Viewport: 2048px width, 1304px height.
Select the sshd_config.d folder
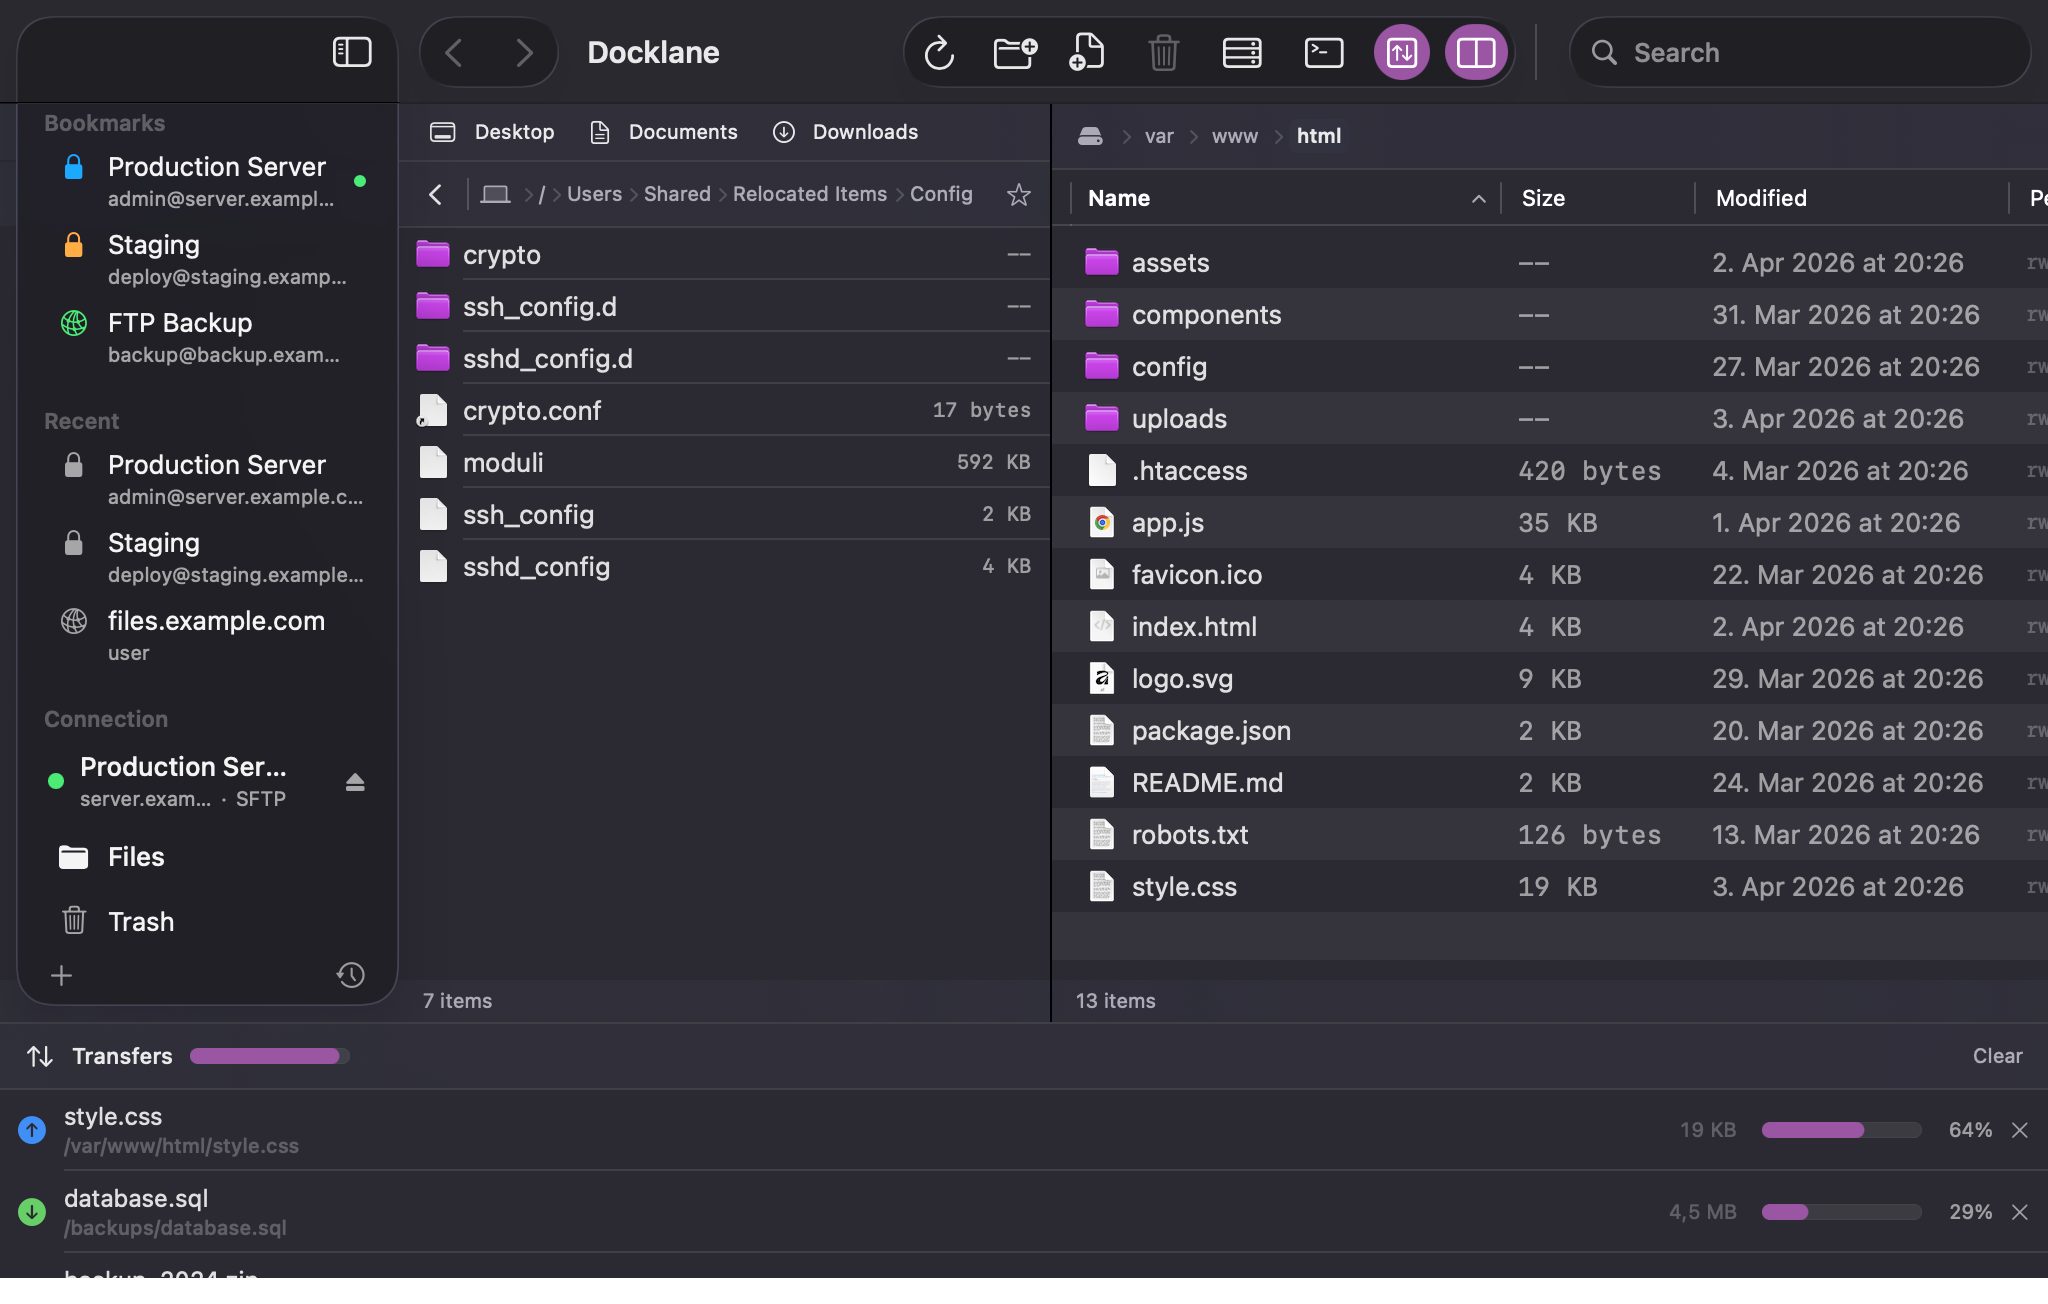724,358
